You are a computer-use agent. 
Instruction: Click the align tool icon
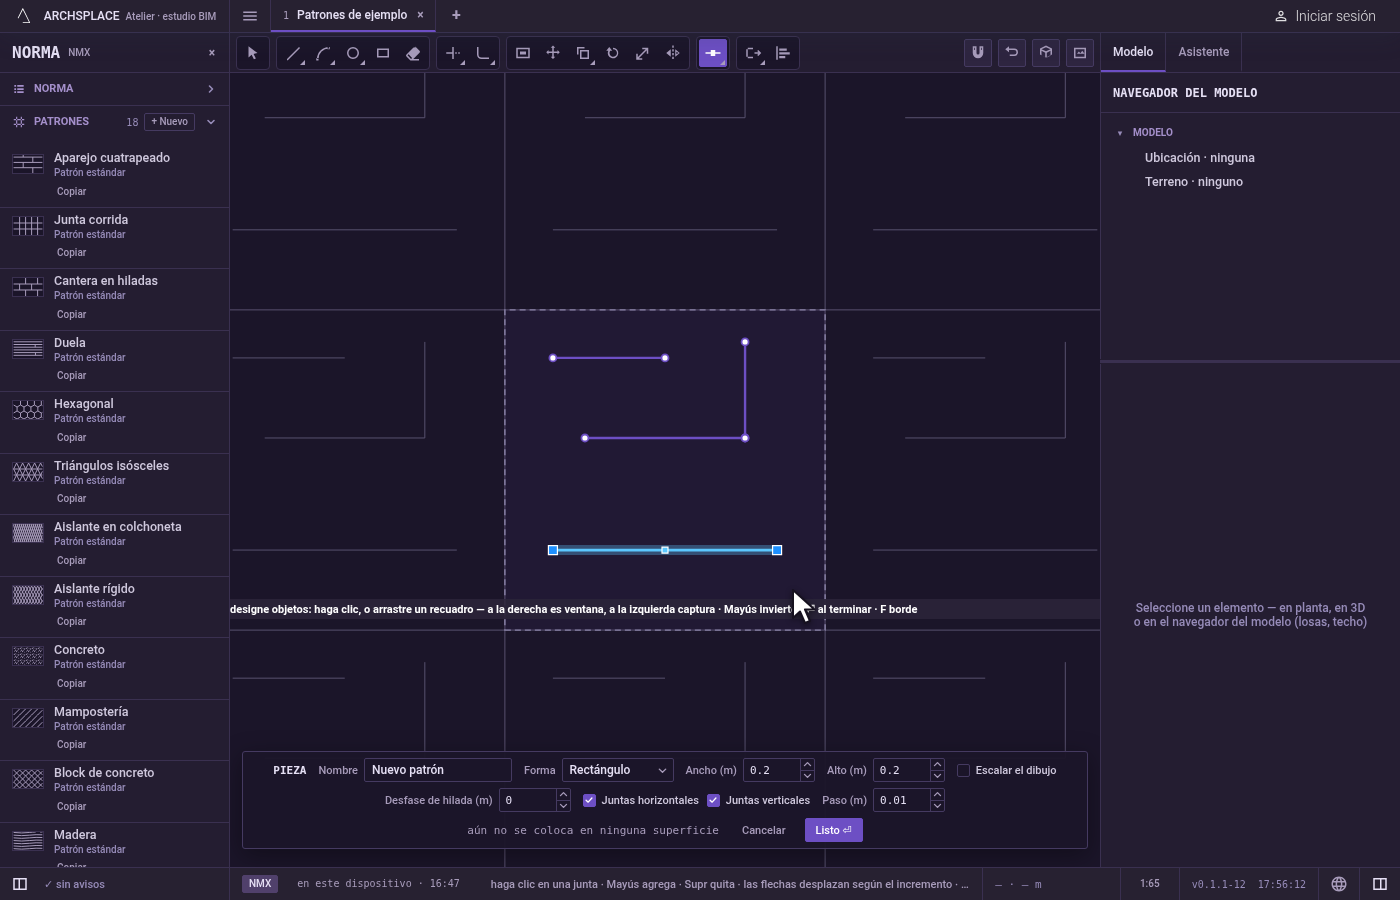pyautogui.click(x=783, y=53)
